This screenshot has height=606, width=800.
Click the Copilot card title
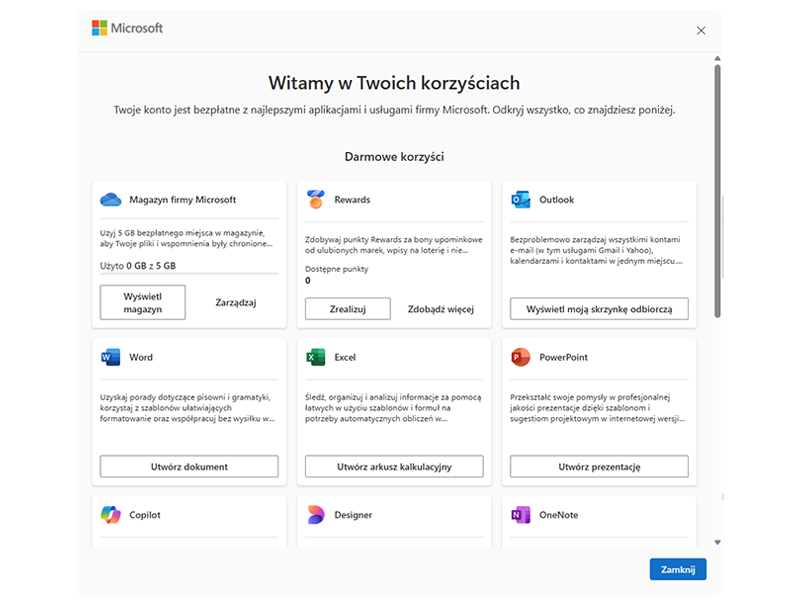pyautogui.click(x=145, y=515)
